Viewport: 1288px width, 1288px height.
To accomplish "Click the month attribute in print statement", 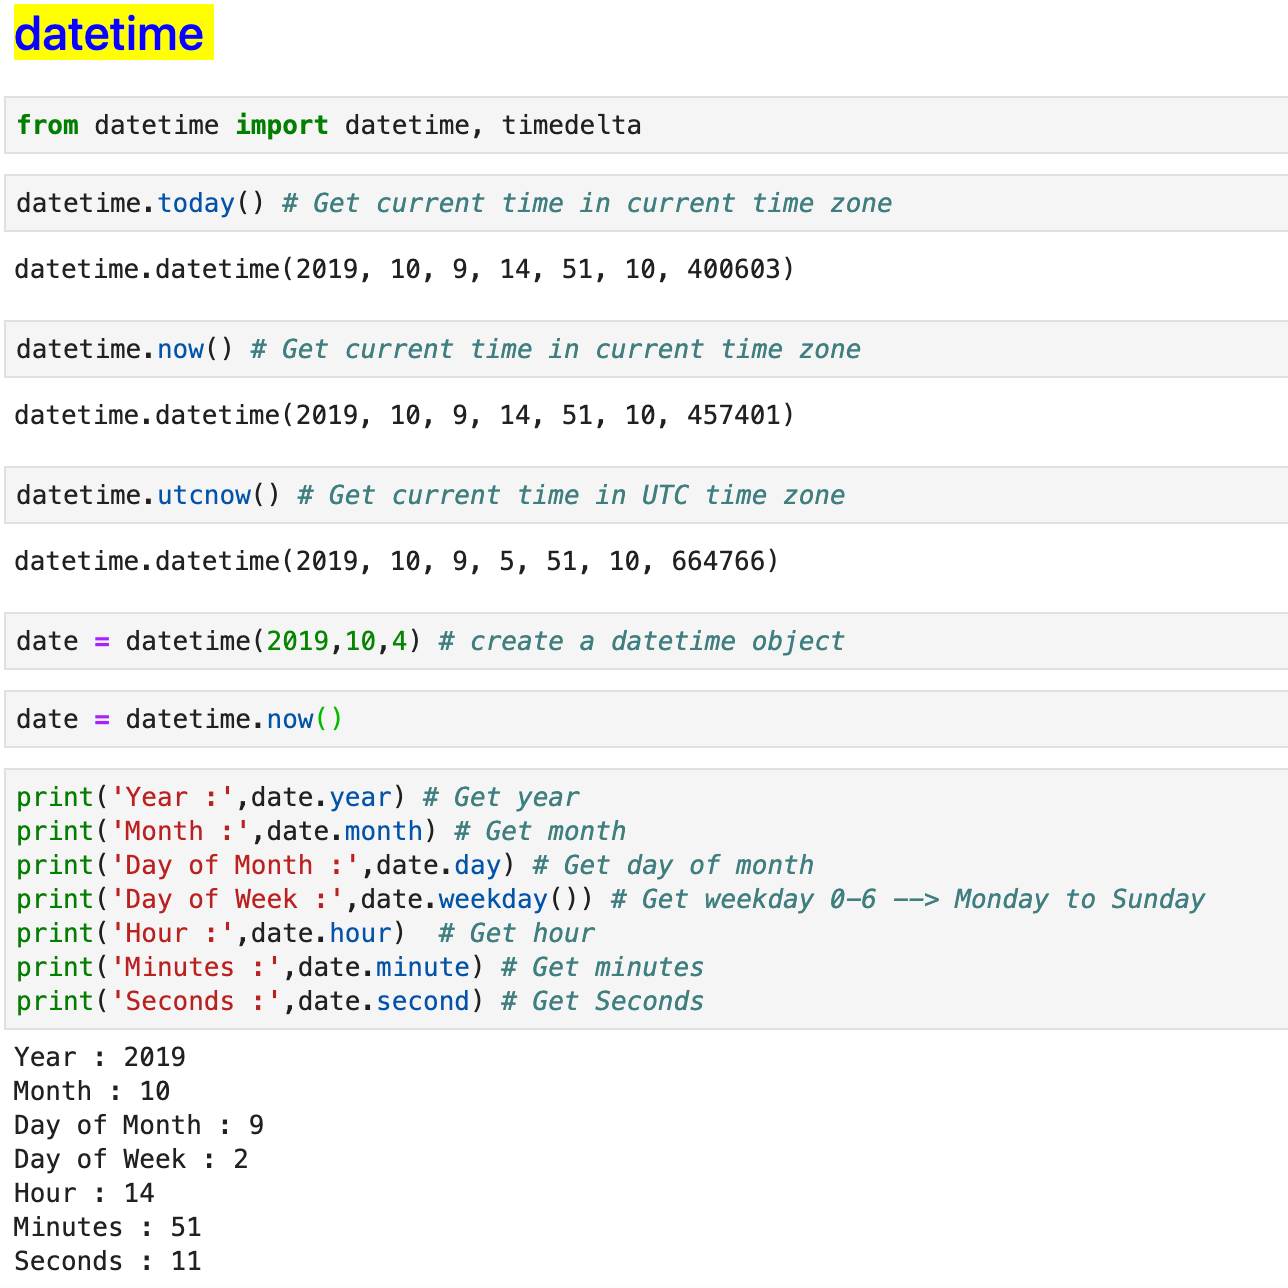I will pos(383,830).
